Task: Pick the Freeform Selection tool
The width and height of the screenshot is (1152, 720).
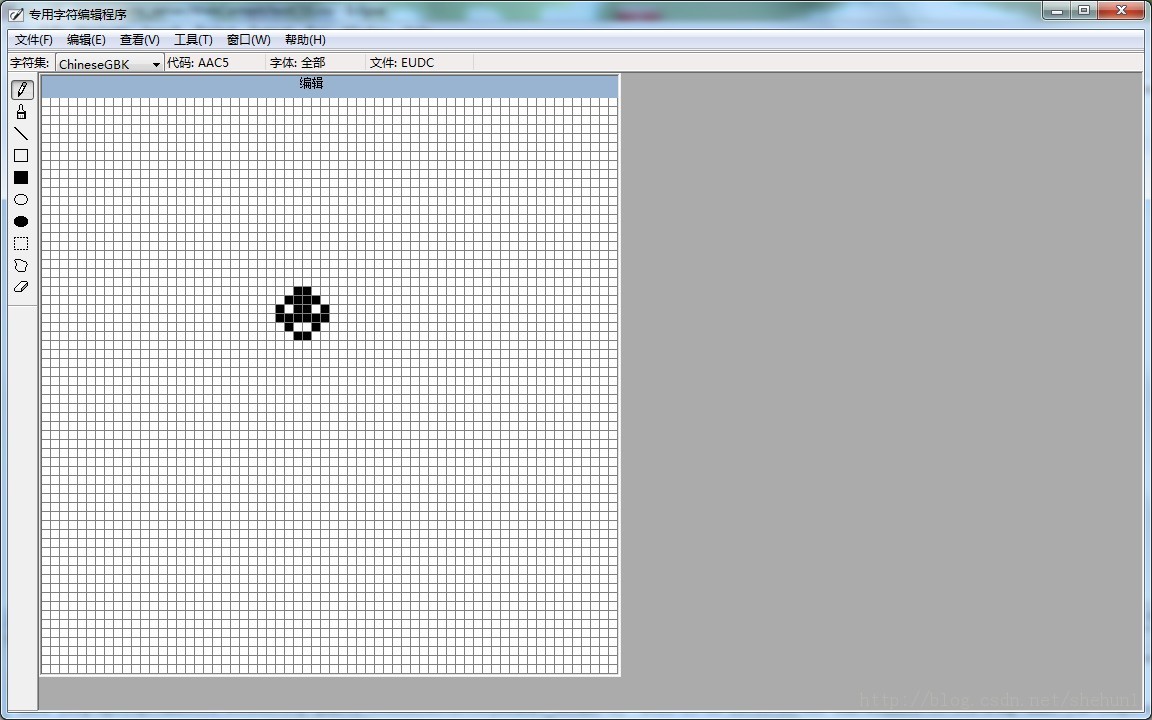Action: (21, 266)
